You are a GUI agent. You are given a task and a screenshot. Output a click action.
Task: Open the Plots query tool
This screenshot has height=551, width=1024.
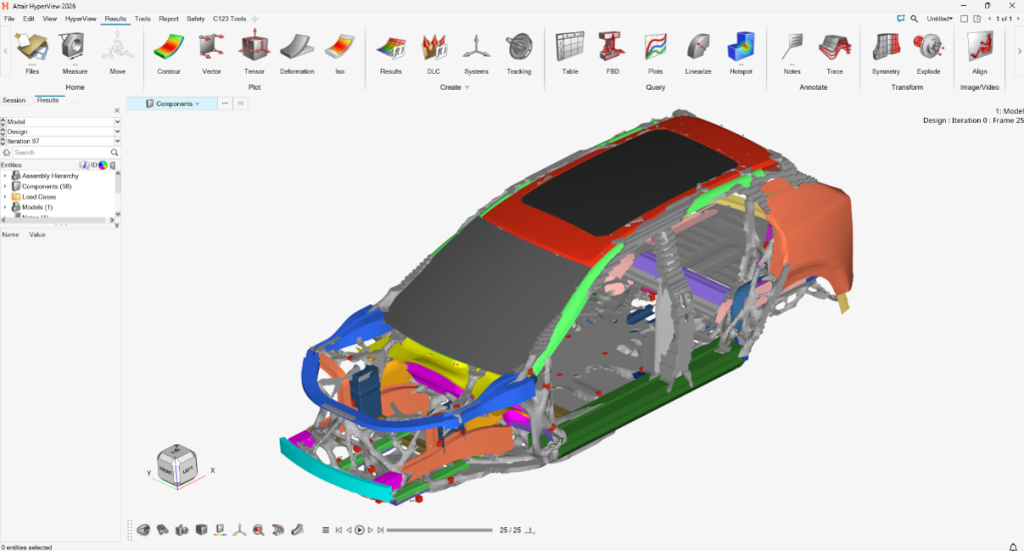656,52
